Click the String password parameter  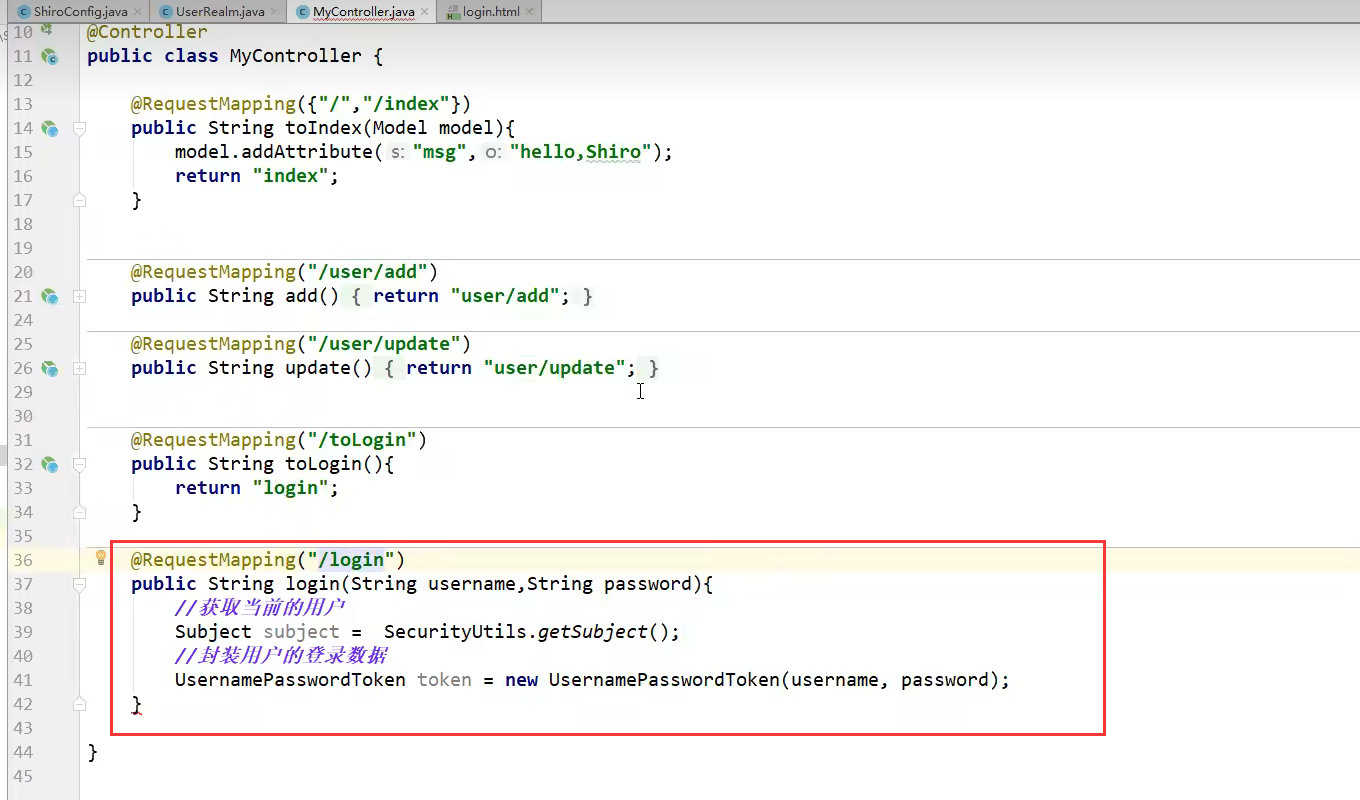pos(609,584)
